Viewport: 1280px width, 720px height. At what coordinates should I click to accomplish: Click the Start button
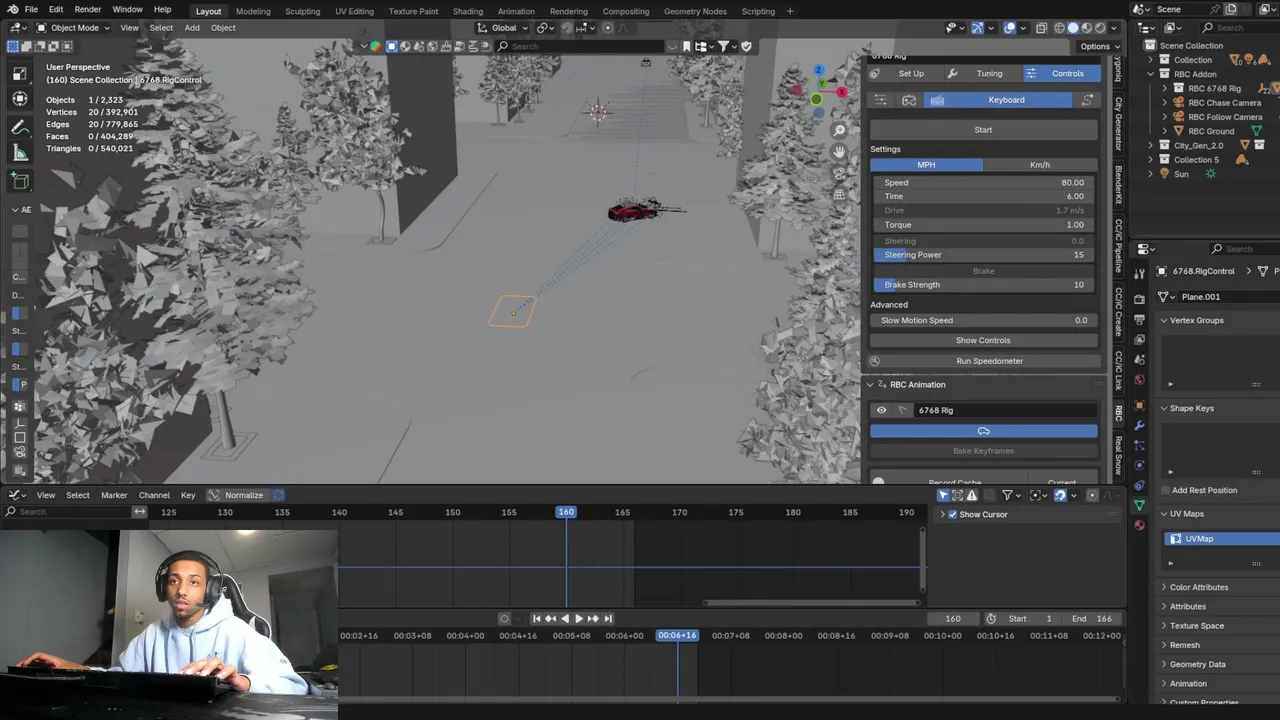click(x=984, y=130)
